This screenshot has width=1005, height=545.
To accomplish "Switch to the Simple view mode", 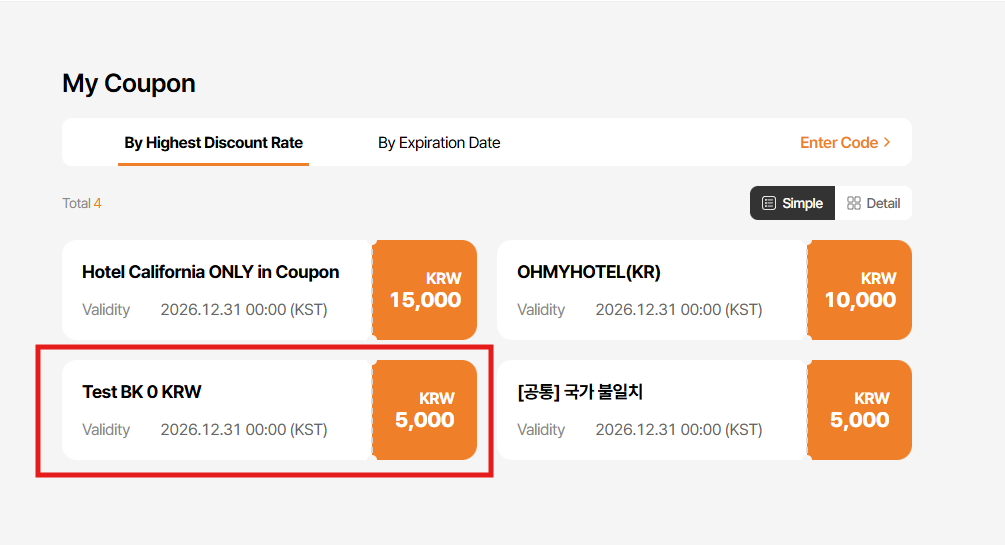I will (792, 203).
